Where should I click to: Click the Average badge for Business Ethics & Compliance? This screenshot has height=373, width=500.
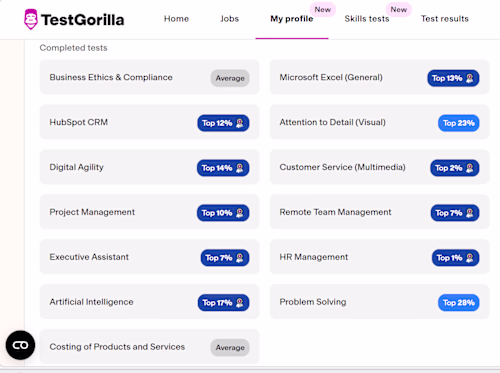click(x=230, y=78)
